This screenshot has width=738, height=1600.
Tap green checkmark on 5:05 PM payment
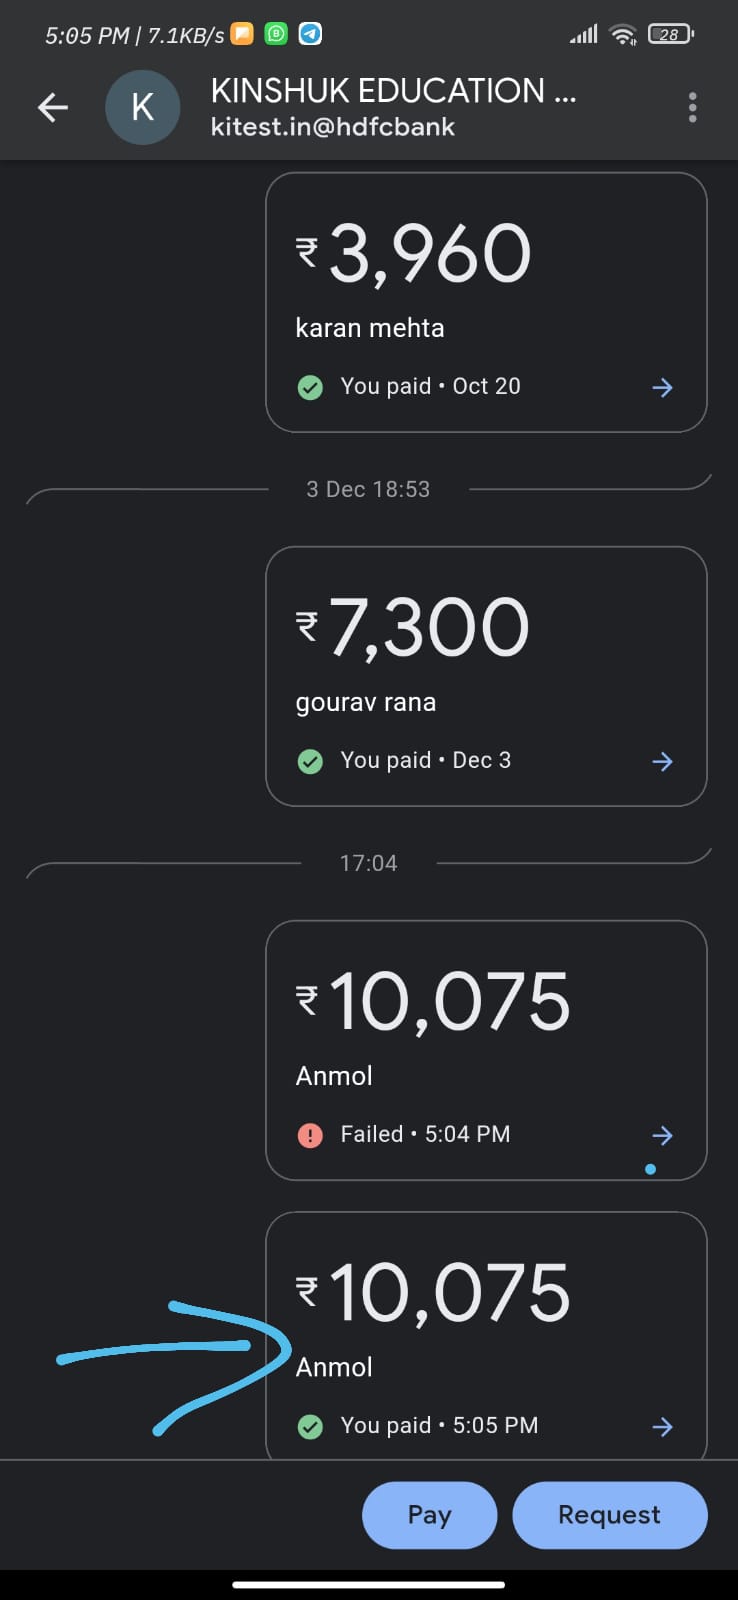(x=310, y=1427)
